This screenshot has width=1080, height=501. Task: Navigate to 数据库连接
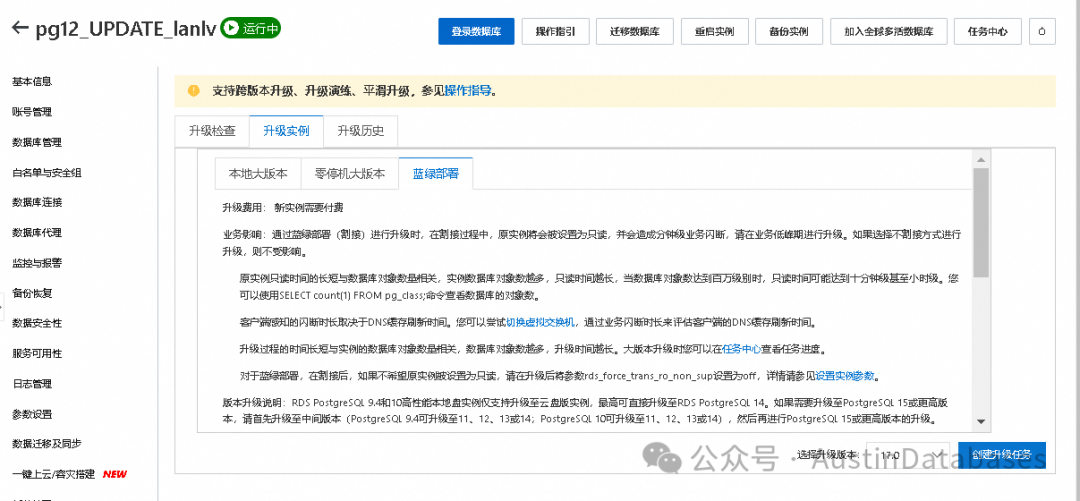point(37,202)
